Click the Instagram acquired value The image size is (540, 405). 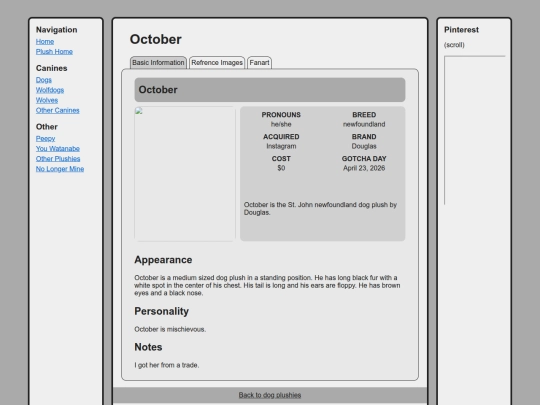281,146
